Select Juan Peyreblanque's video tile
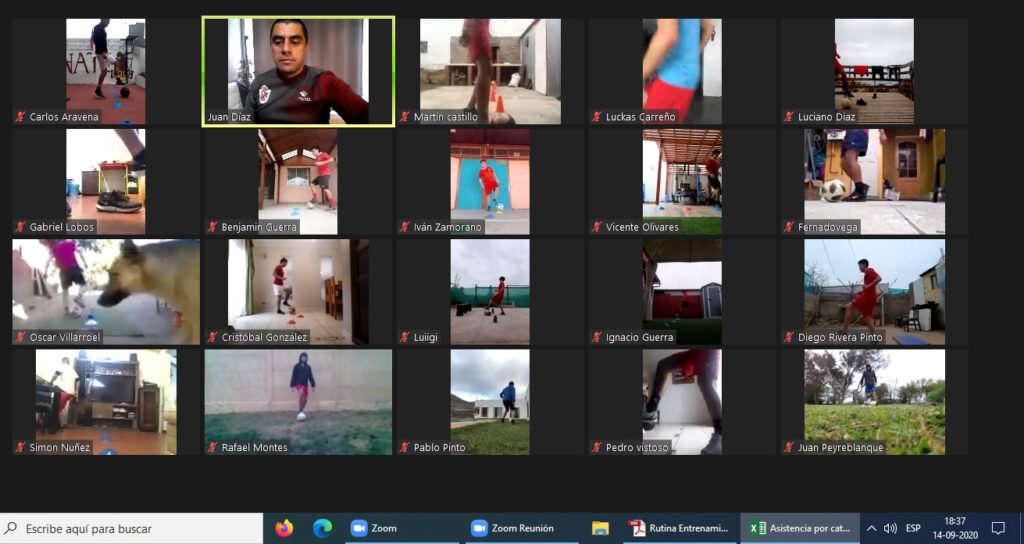1024x544 pixels. click(874, 400)
